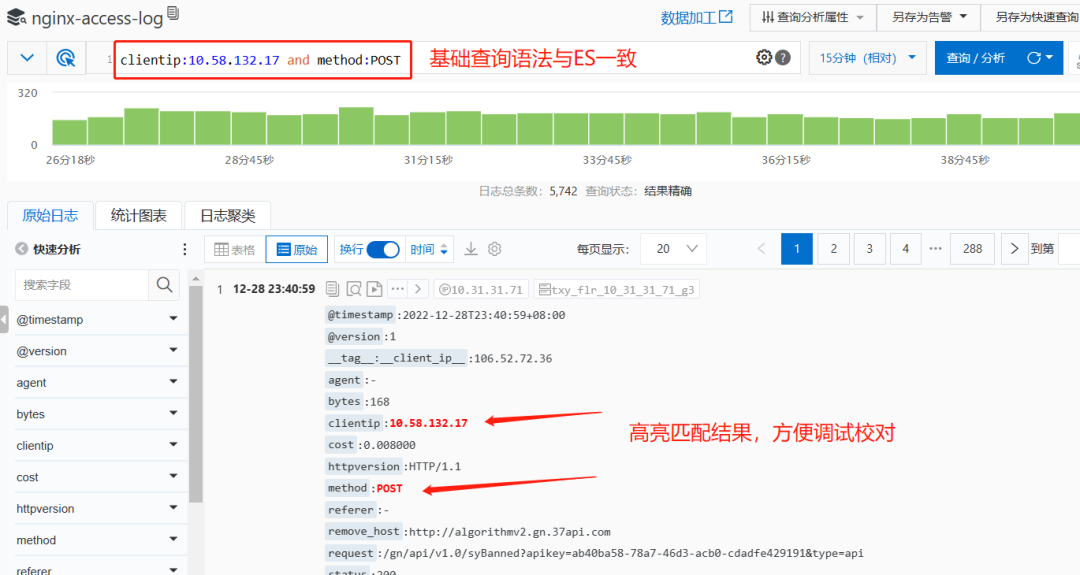Click the 搜索字段 search input
The height and width of the screenshot is (575, 1080).
[81, 284]
